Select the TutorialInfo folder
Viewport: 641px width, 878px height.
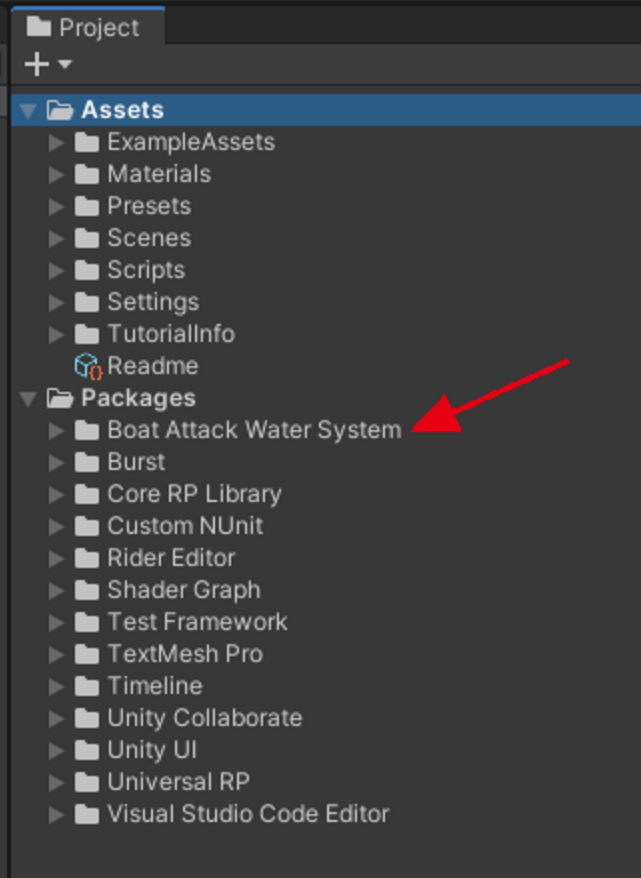(171, 334)
